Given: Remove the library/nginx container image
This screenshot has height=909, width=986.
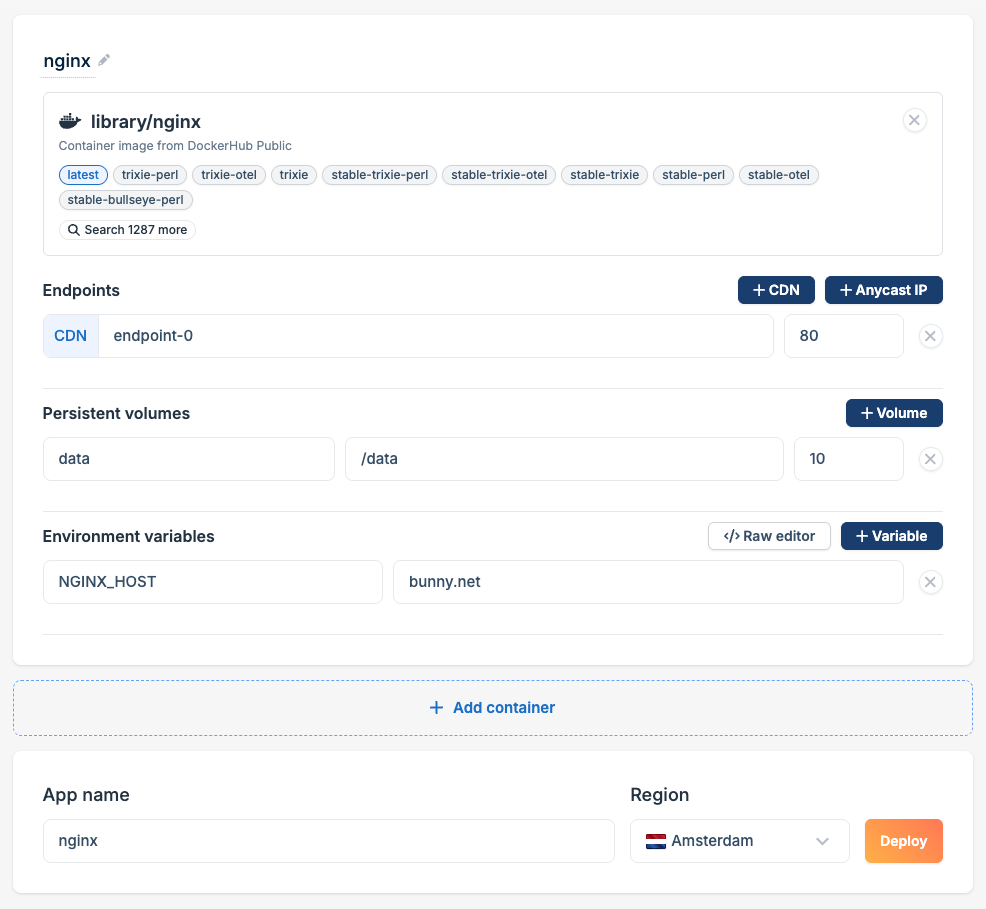Looking at the screenshot, I should pos(914,120).
